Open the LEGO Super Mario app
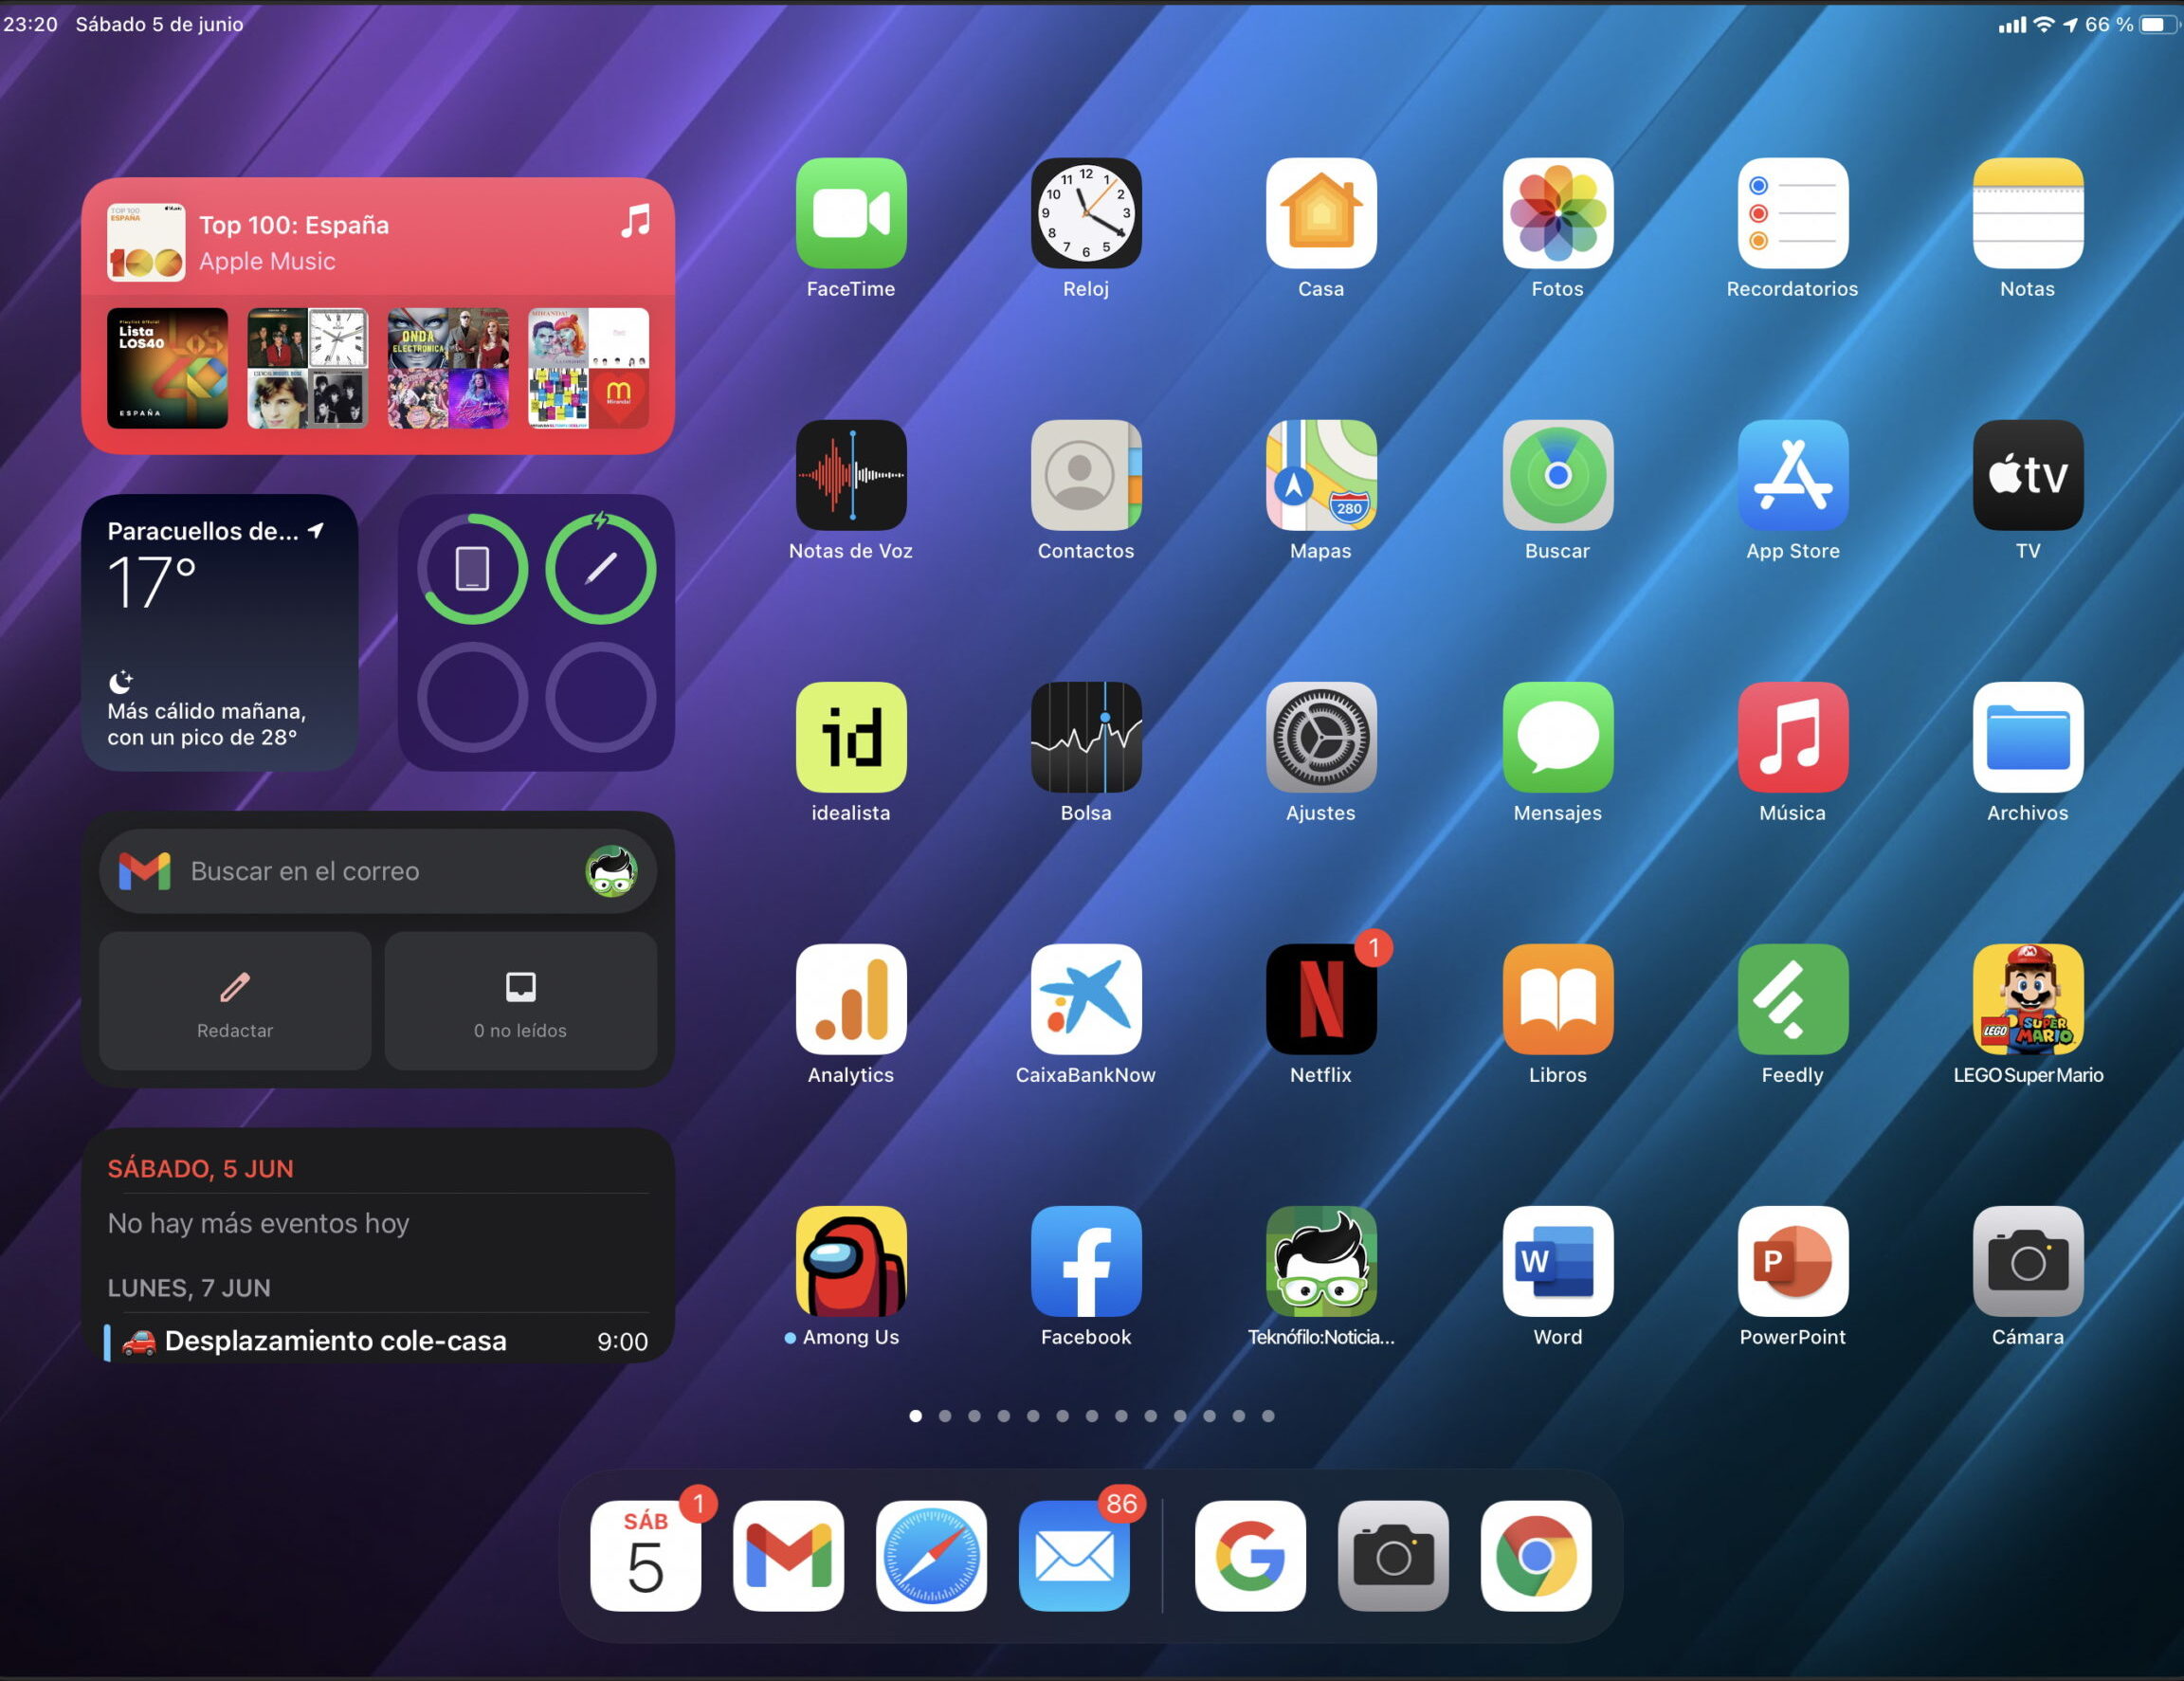Screen dimensions: 2184x1681 2028,999
